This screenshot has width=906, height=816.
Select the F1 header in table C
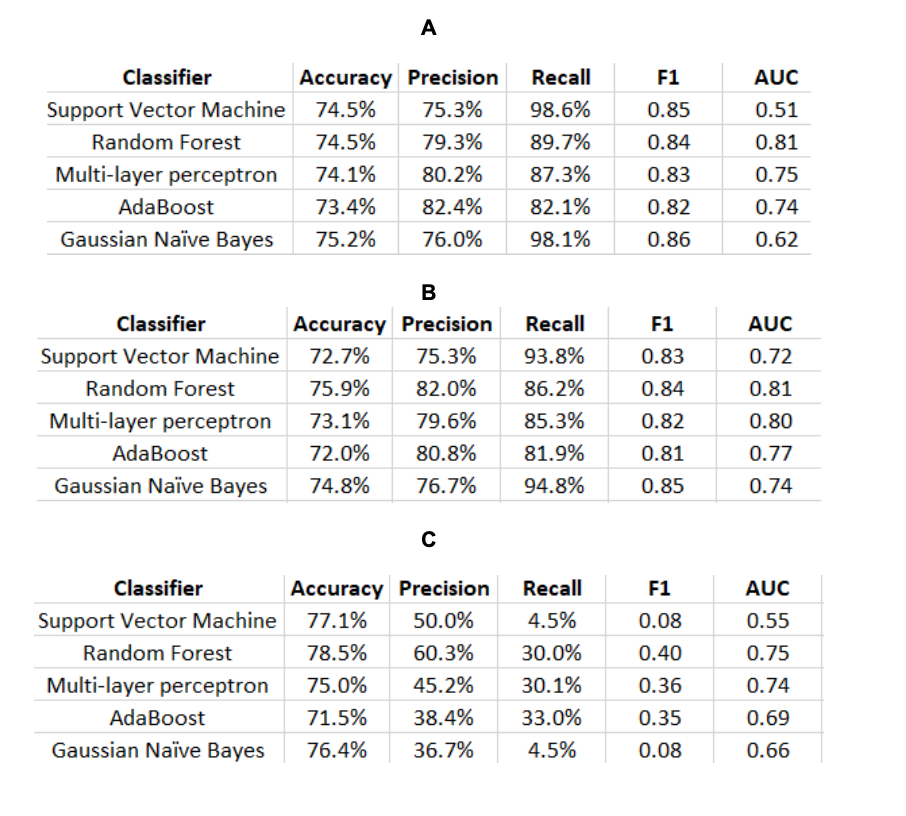(x=659, y=588)
